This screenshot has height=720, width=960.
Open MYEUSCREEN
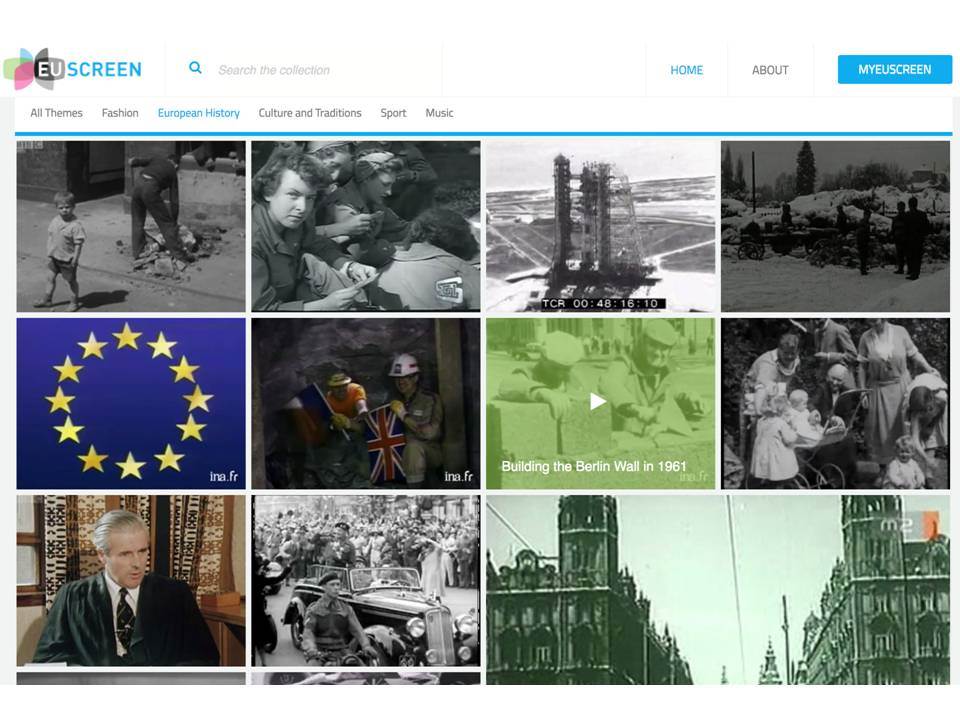[894, 70]
